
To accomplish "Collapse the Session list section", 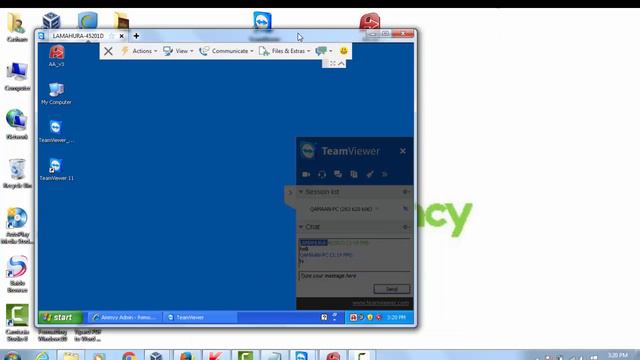I will [301, 191].
